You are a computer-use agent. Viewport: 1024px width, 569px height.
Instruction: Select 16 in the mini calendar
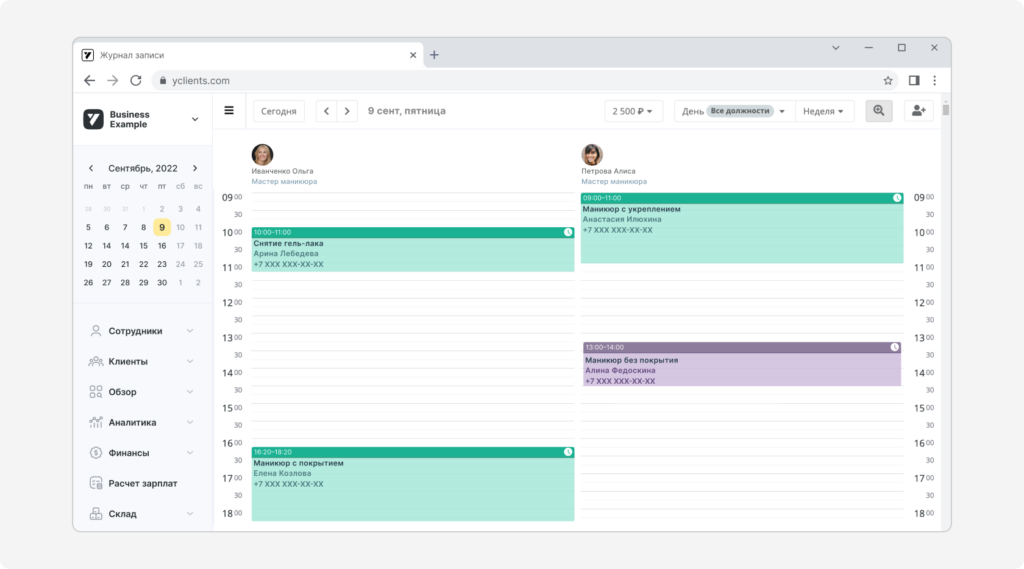tap(161, 246)
